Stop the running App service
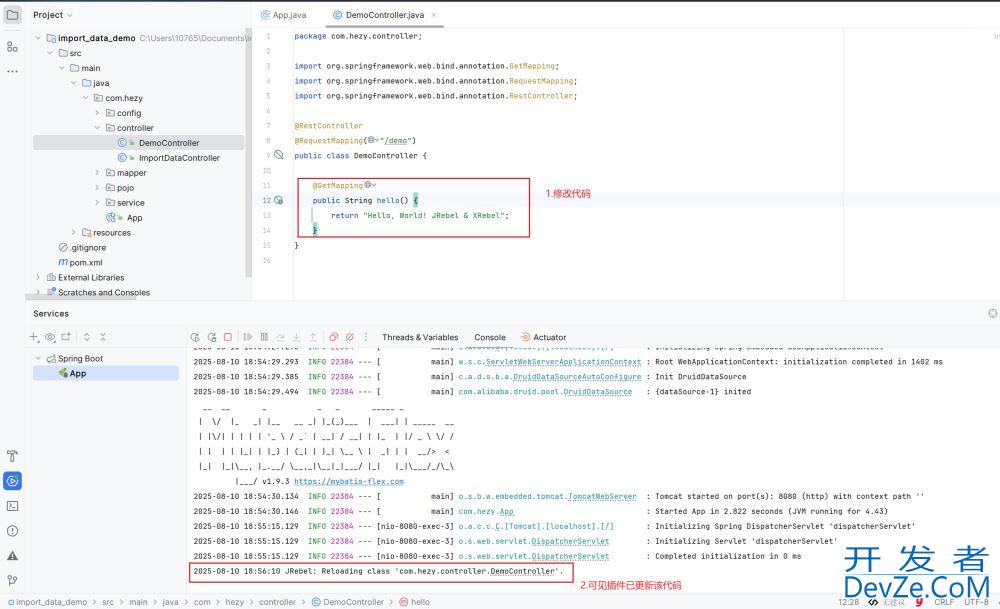Image resolution: width=1000 pixels, height=609 pixels. [228, 337]
